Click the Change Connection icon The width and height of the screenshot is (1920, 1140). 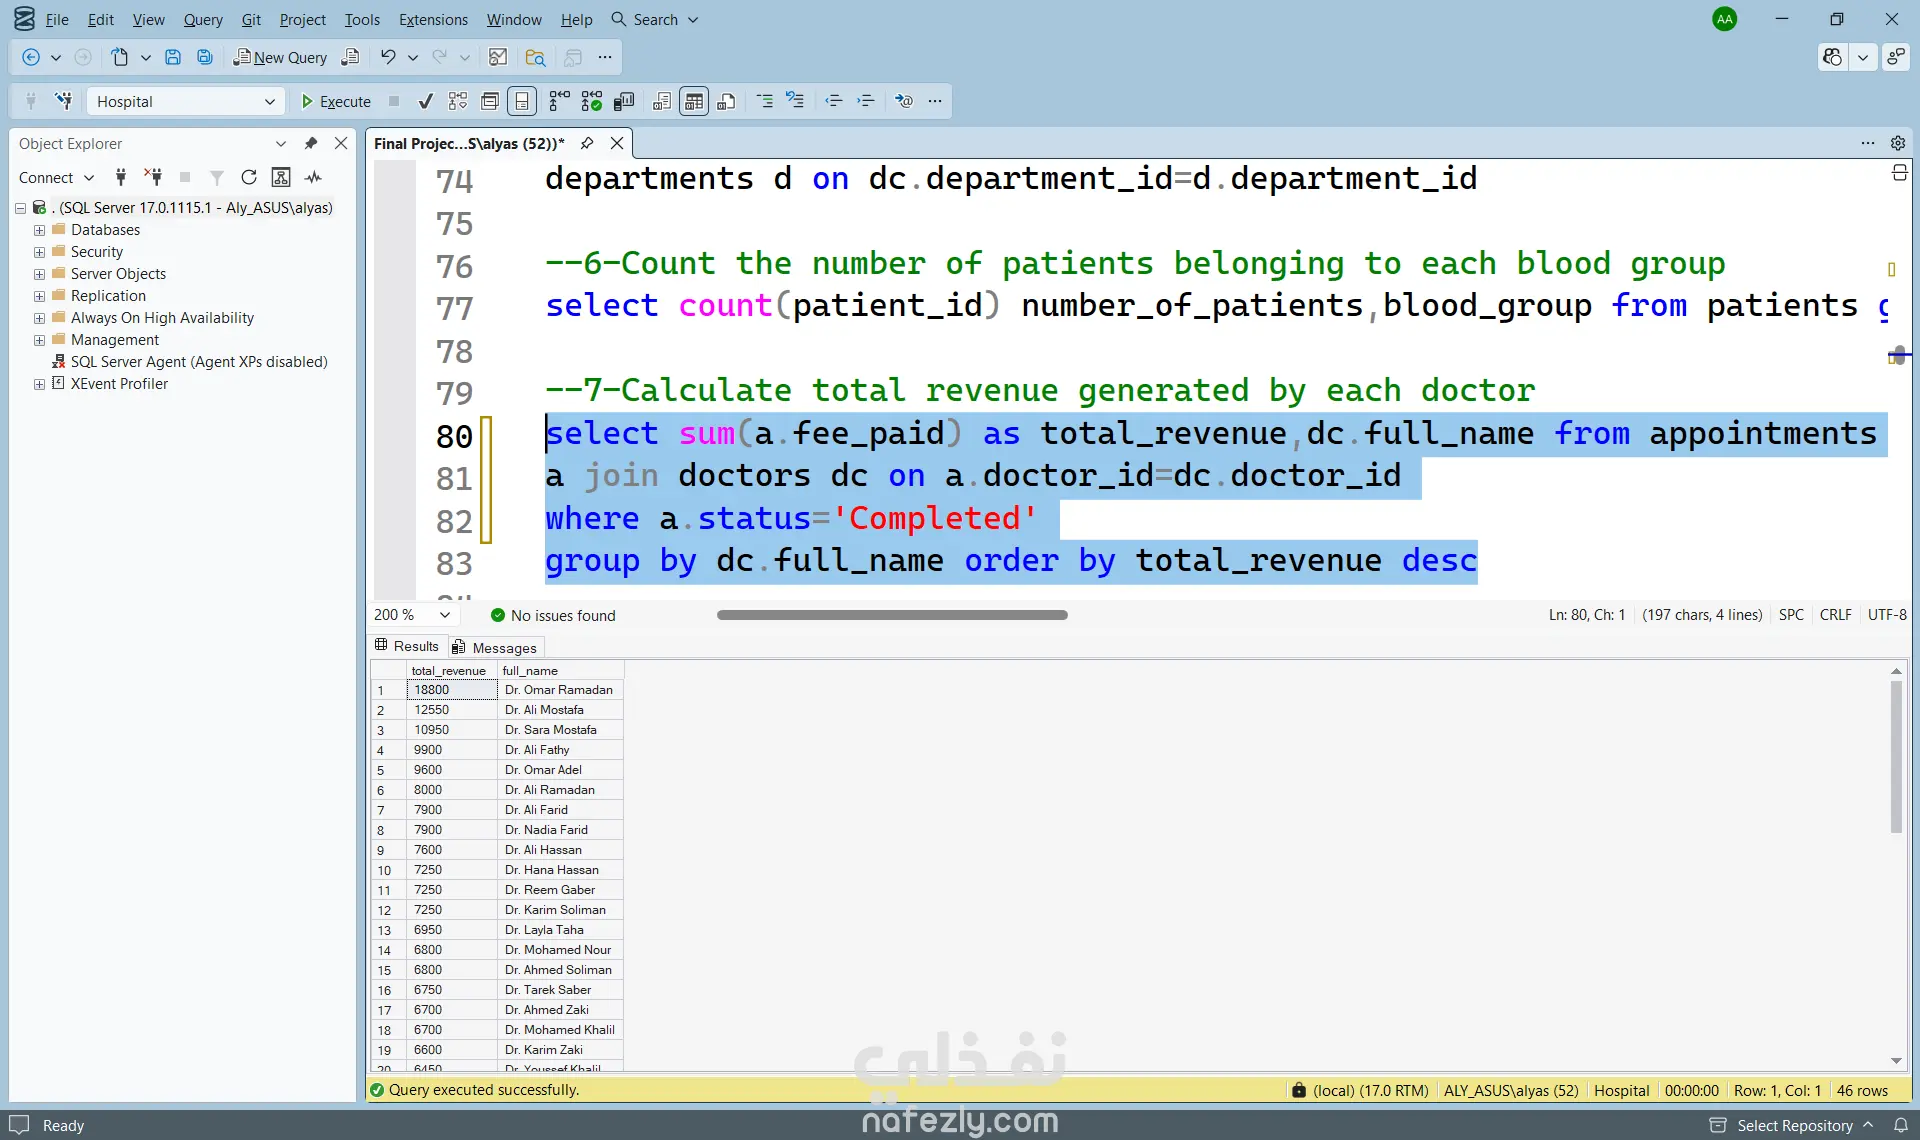tap(64, 101)
